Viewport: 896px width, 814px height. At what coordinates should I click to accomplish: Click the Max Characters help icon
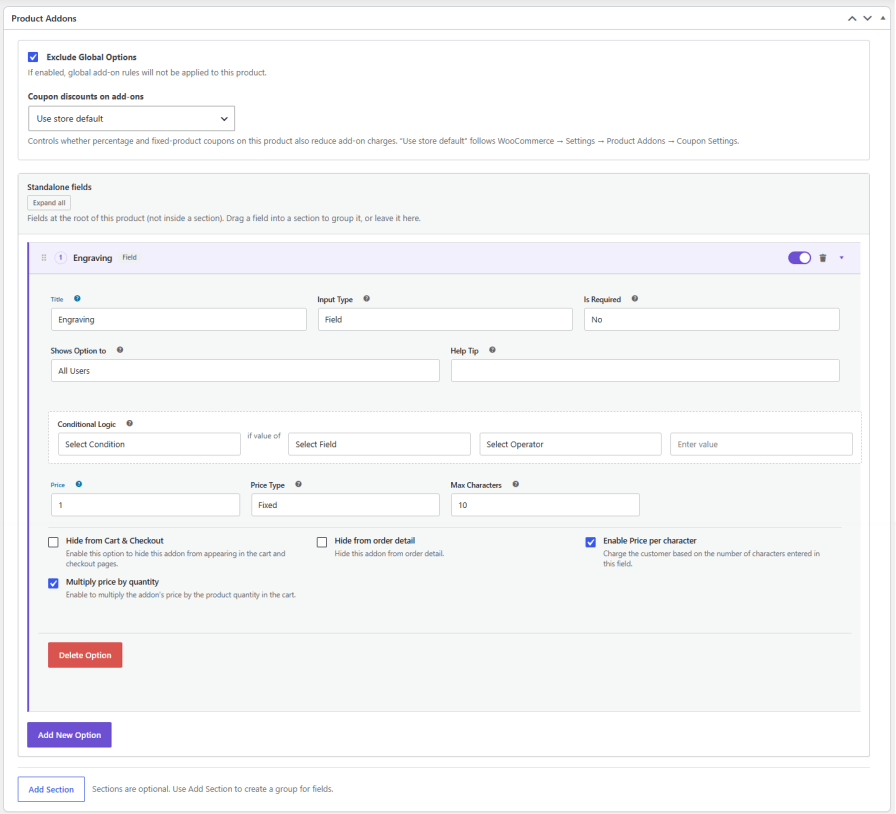coord(515,484)
